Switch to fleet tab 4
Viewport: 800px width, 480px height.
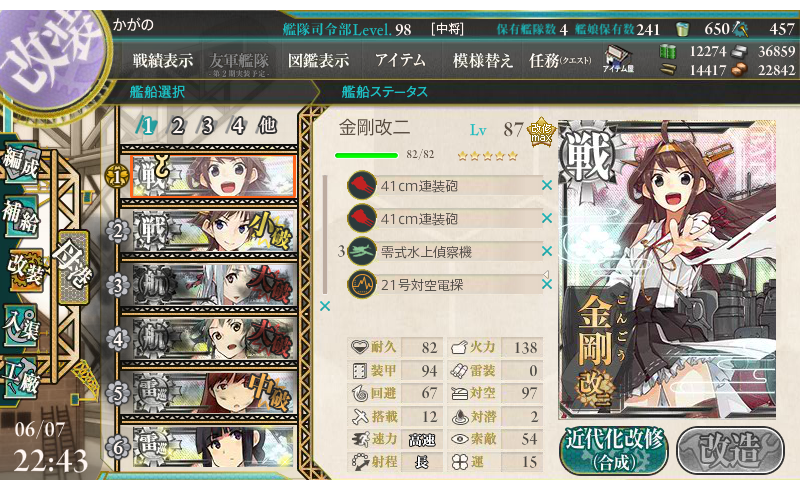237,125
